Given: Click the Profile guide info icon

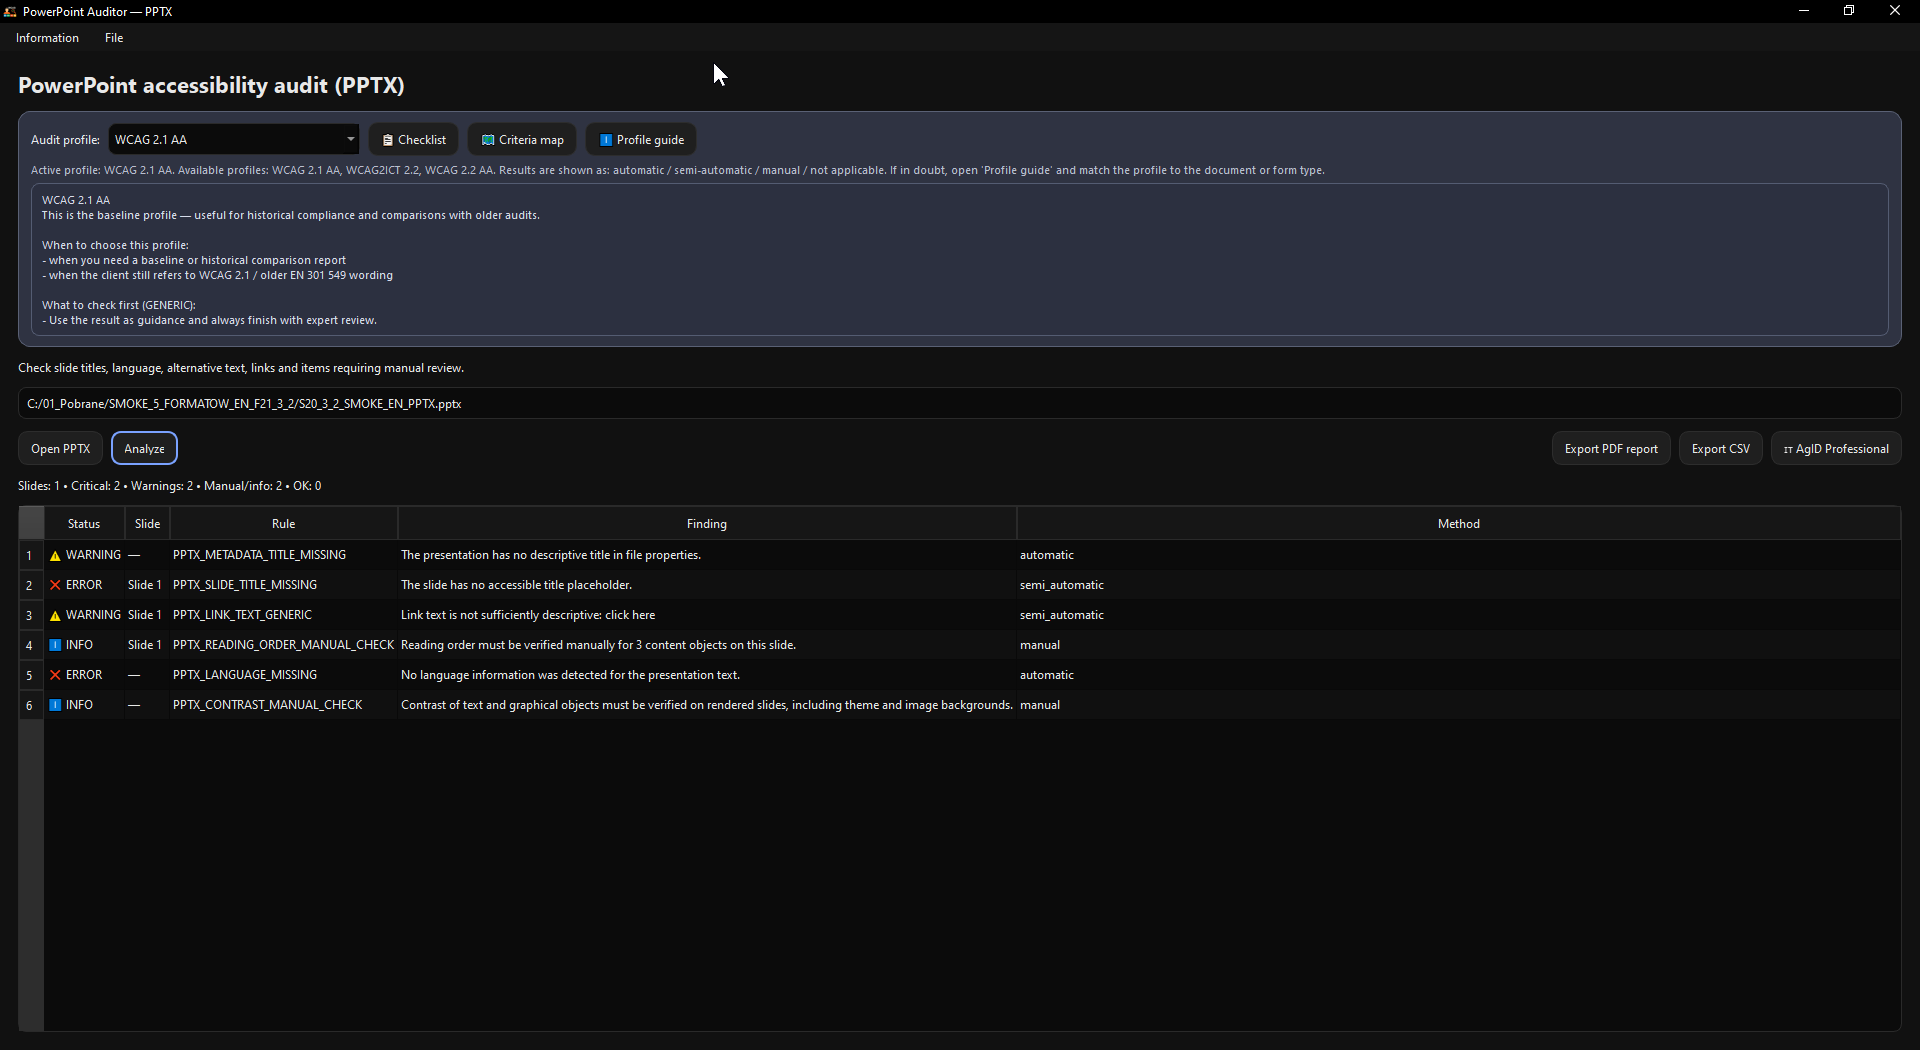Looking at the screenshot, I should [x=605, y=140].
